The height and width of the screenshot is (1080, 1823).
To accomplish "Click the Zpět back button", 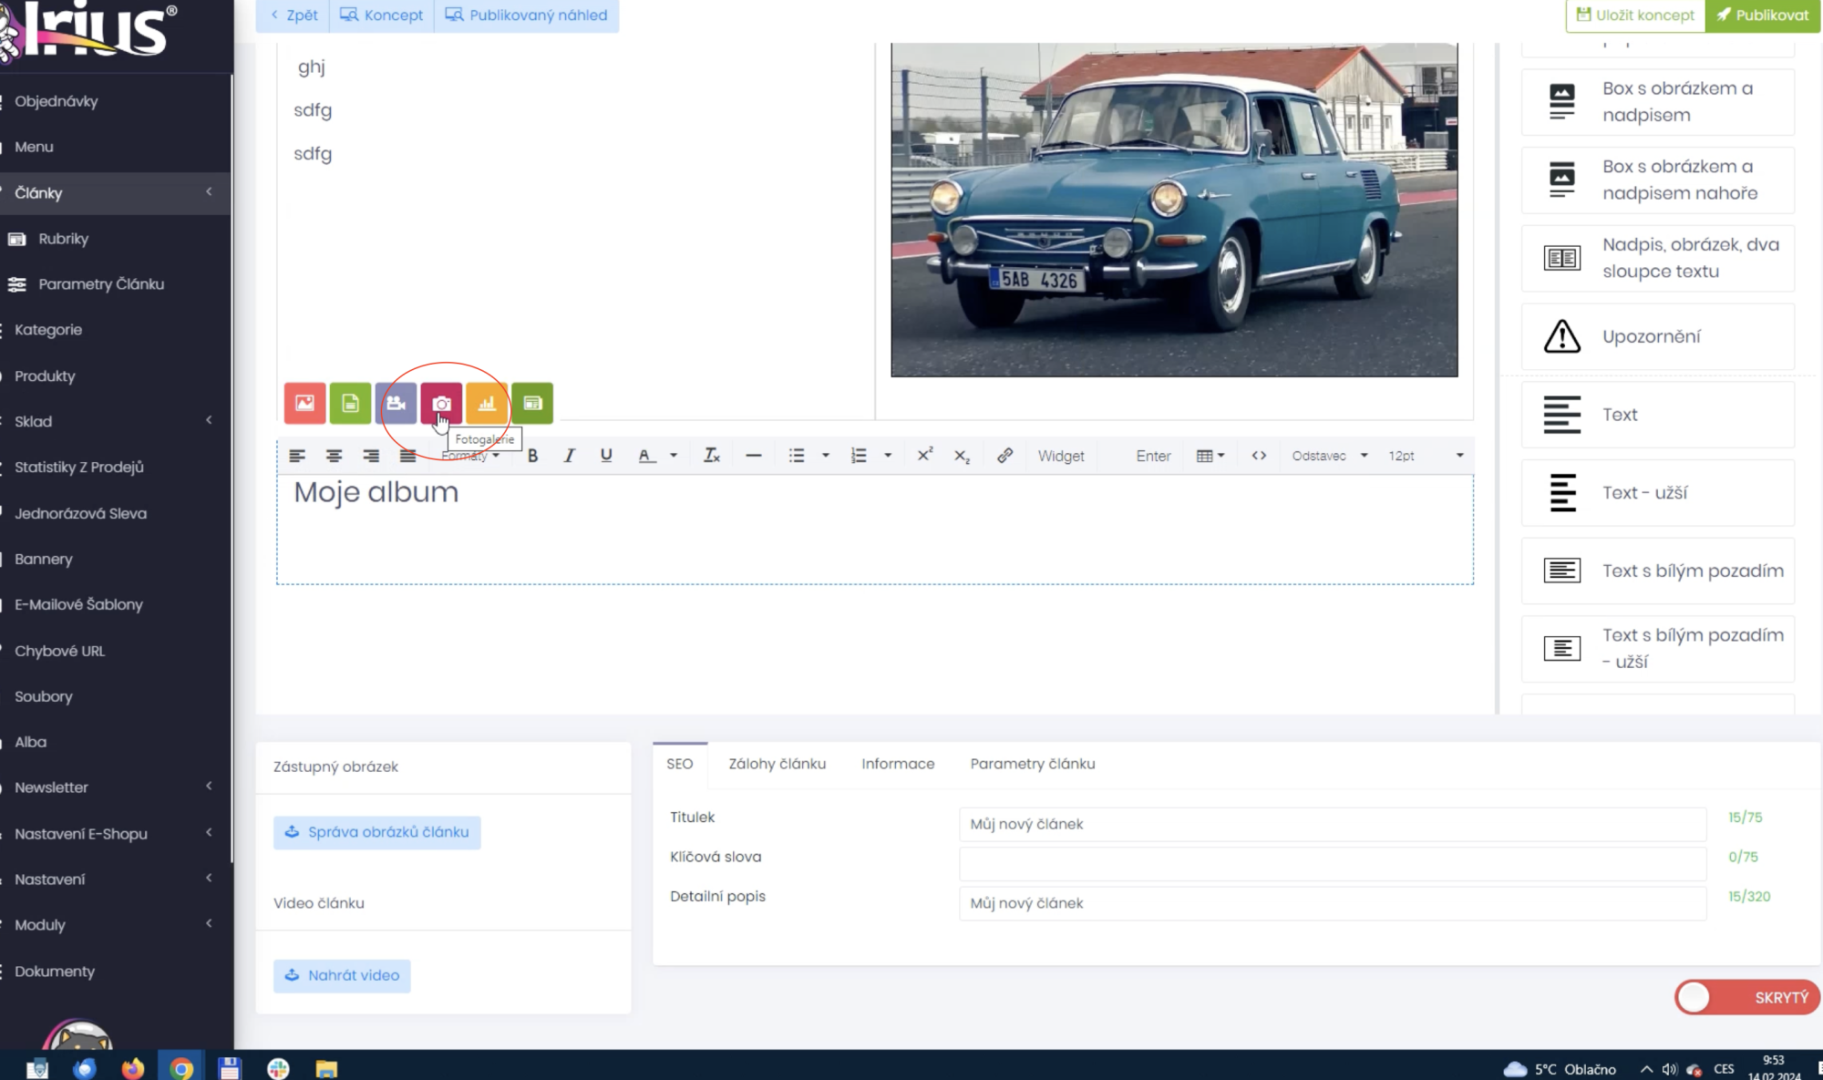I will (x=294, y=15).
